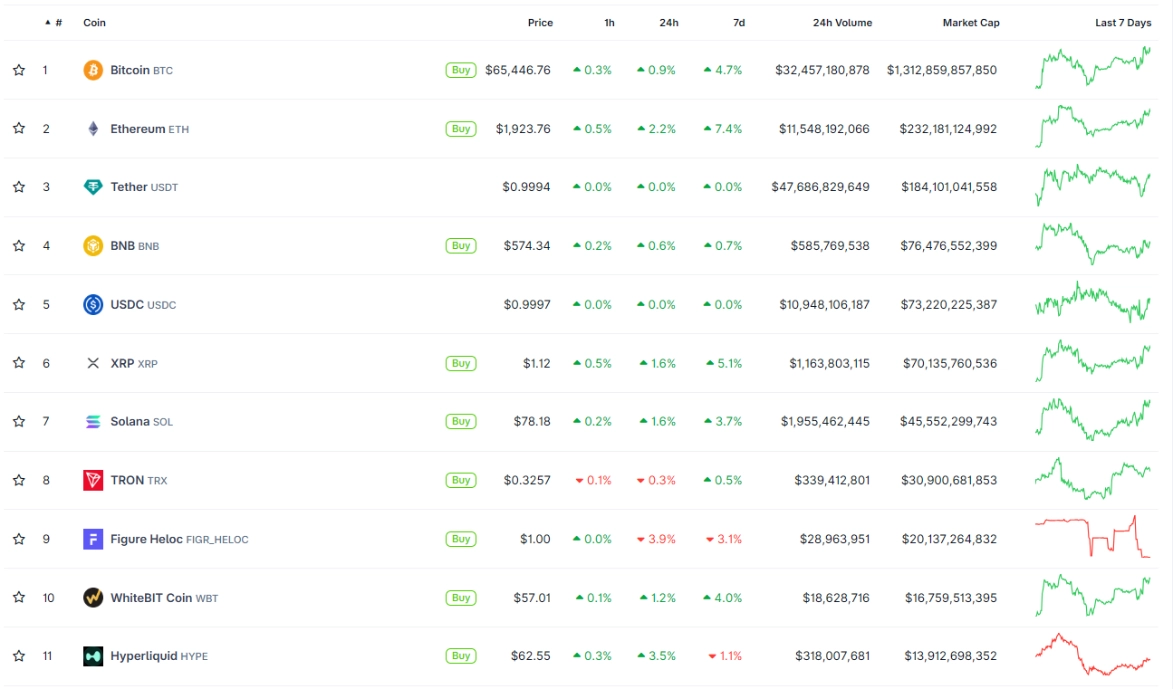Click the TRON coin logo

(x=93, y=480)
